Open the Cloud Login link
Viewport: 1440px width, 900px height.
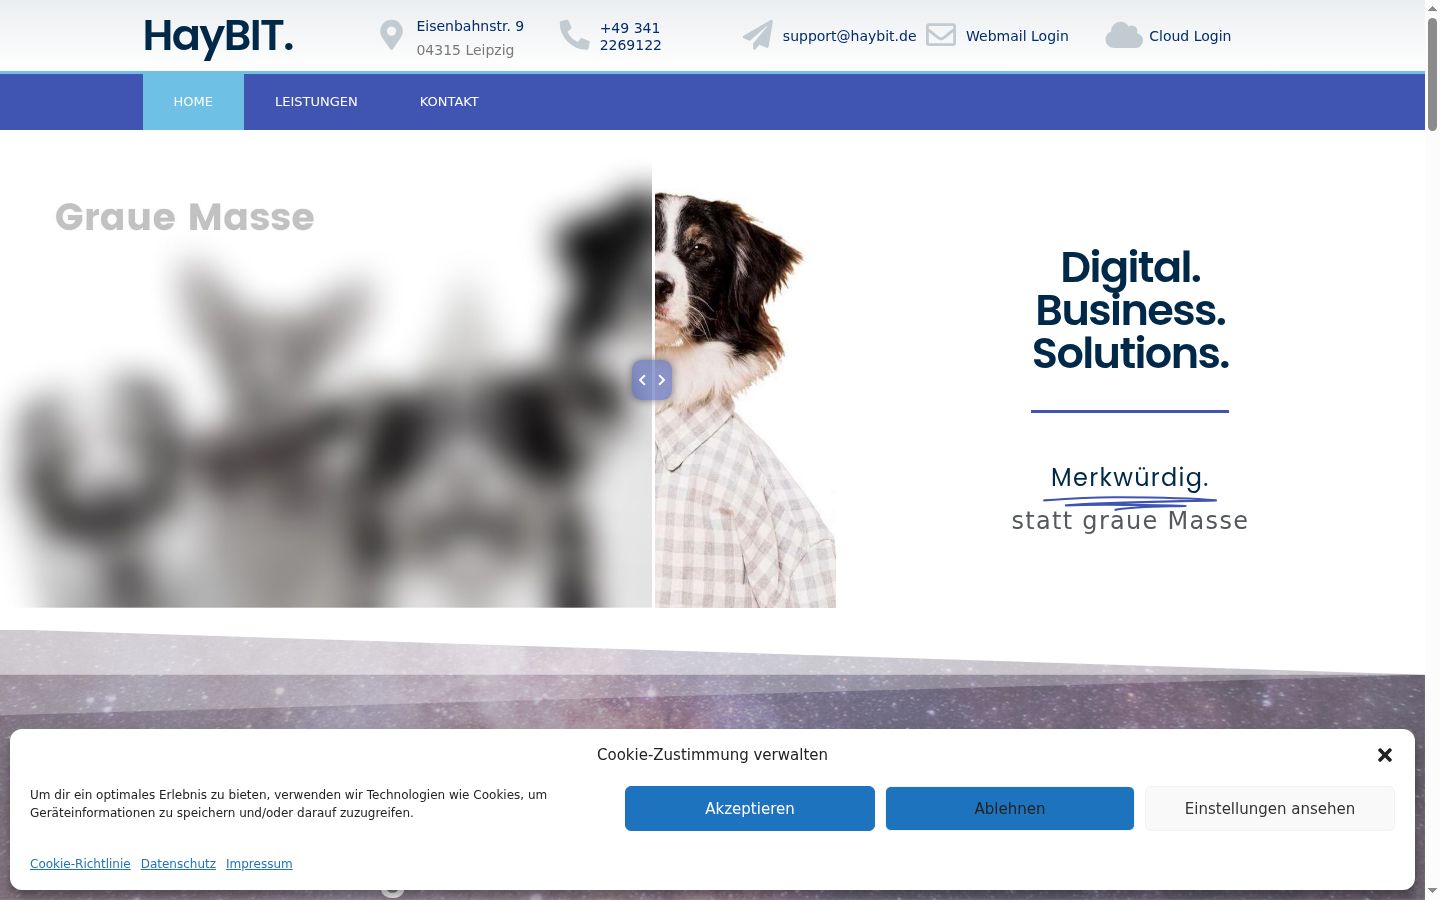point(1190,36)
